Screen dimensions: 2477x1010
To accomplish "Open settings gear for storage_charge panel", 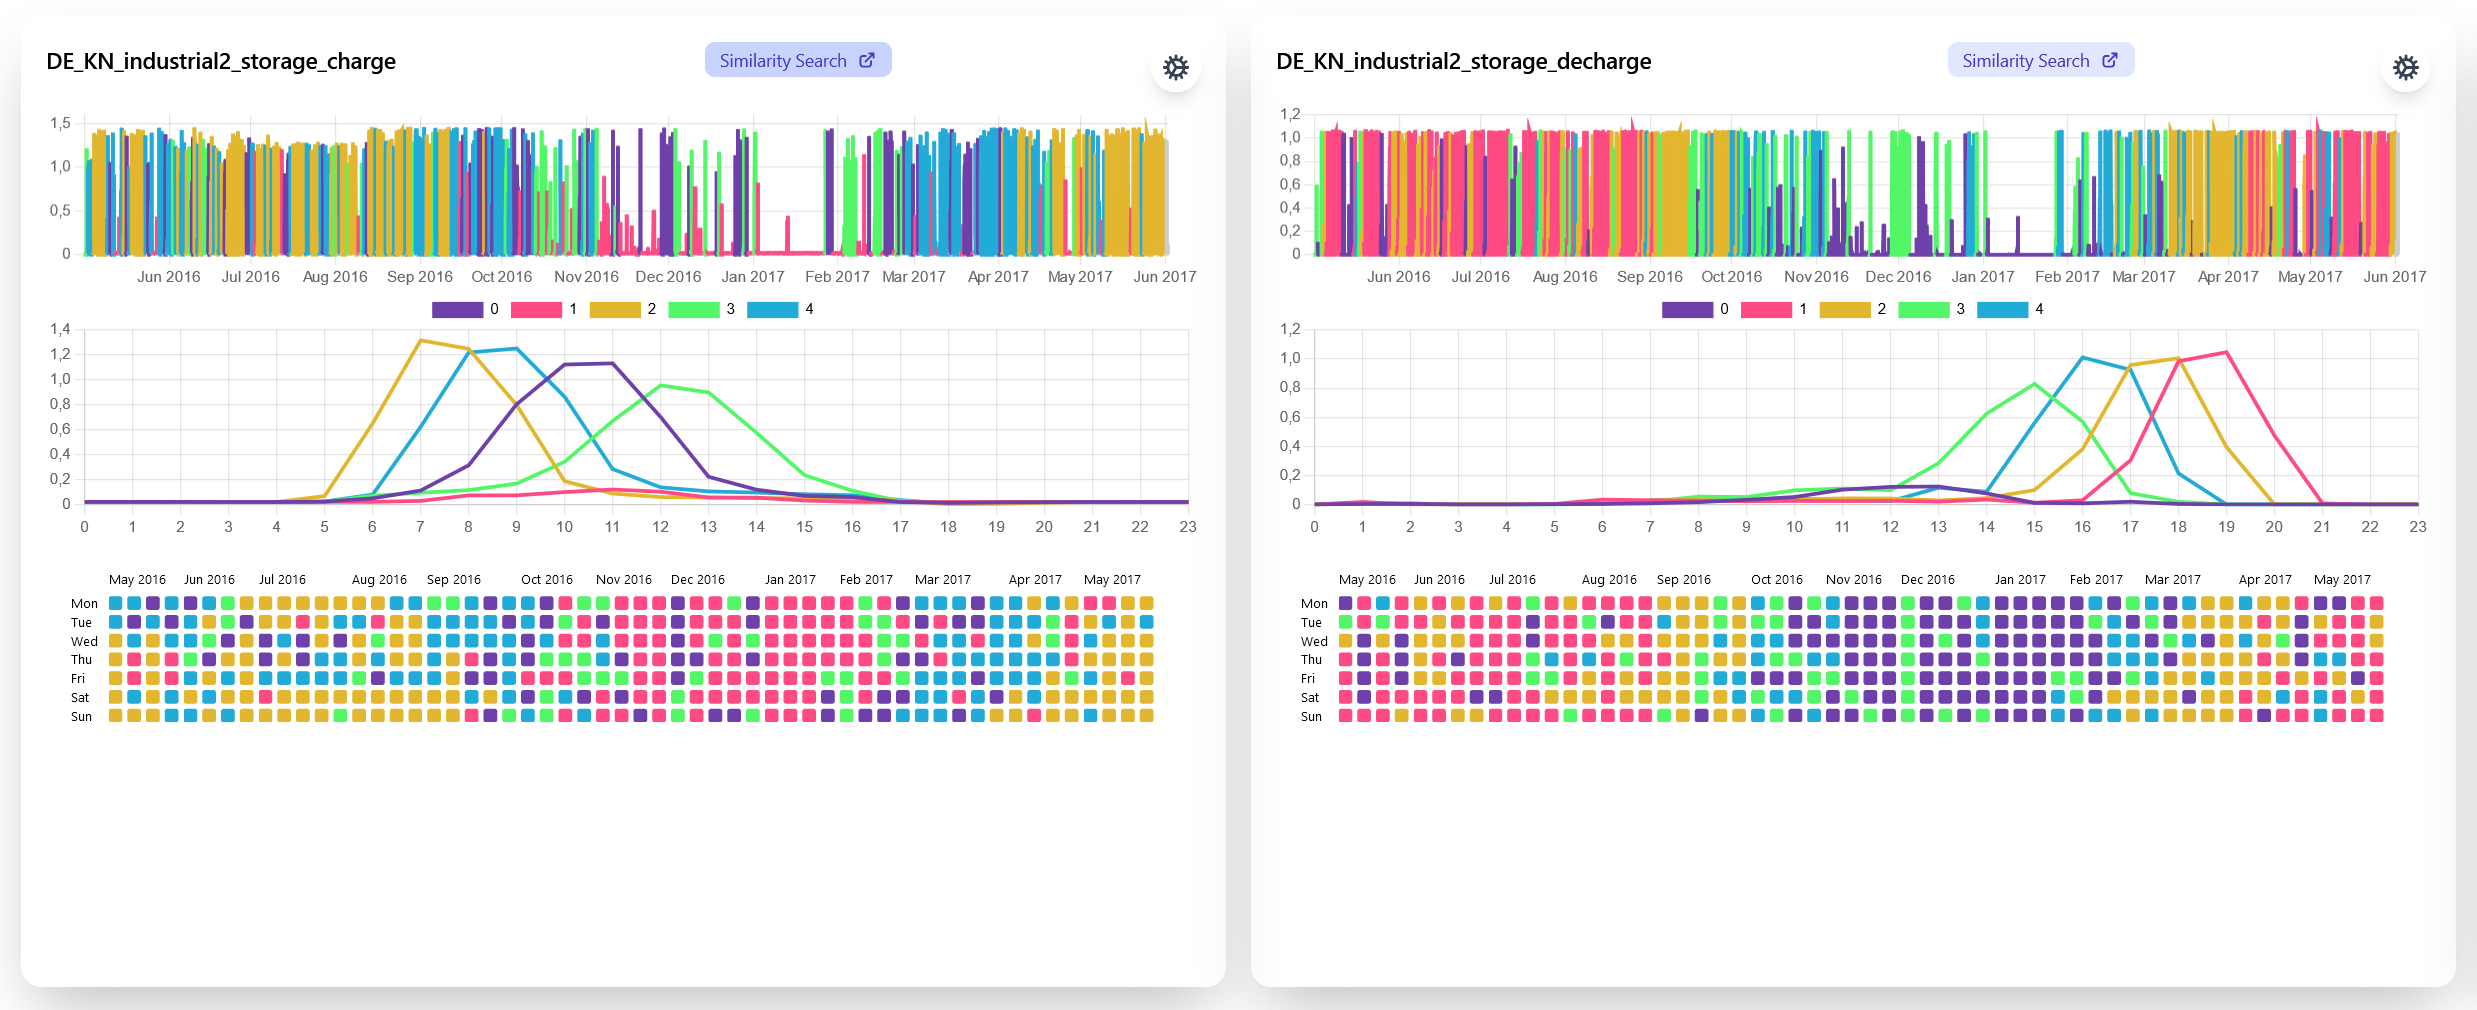I will 1175,68.
